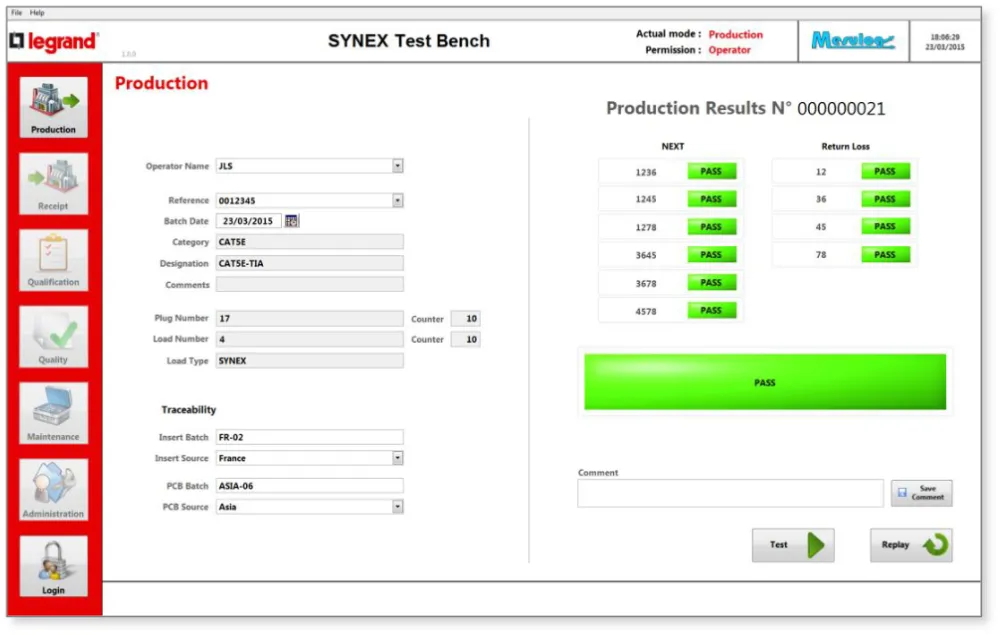Click the Category field CAT5E
1000x635 pixels.
point(309,242)
